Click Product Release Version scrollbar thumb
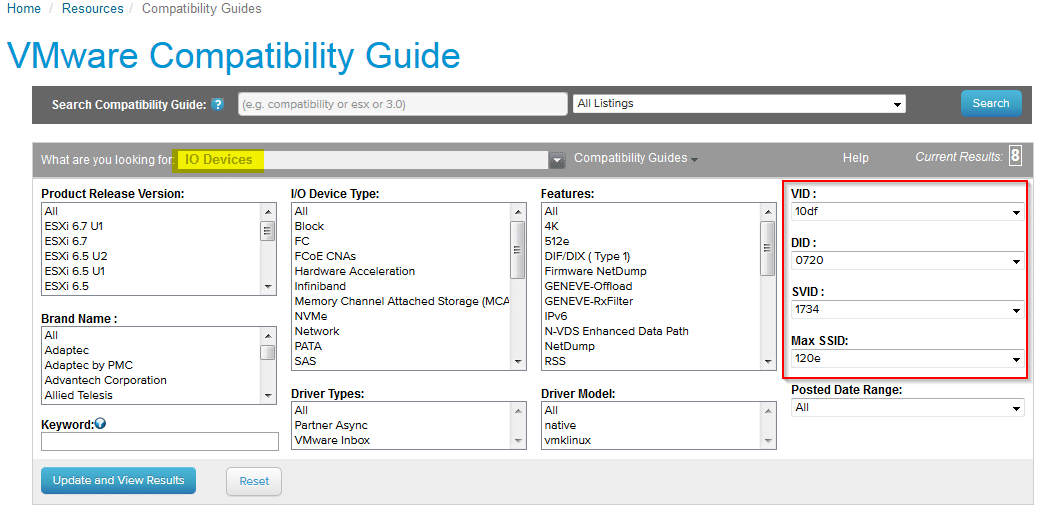The image size is (1039, 510). tap(268, 231)
